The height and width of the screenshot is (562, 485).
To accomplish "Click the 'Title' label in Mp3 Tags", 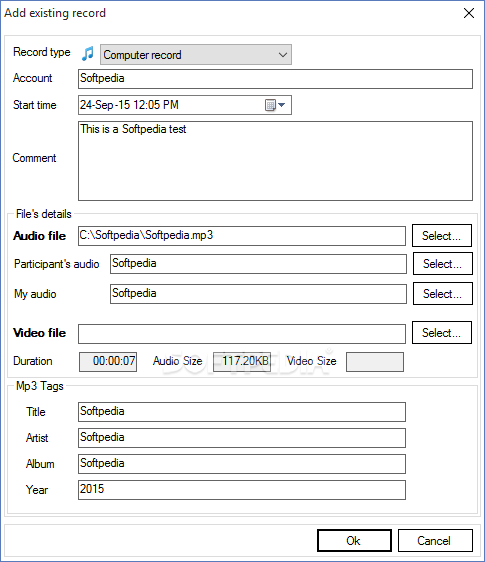I will click(x=36, y=412).
